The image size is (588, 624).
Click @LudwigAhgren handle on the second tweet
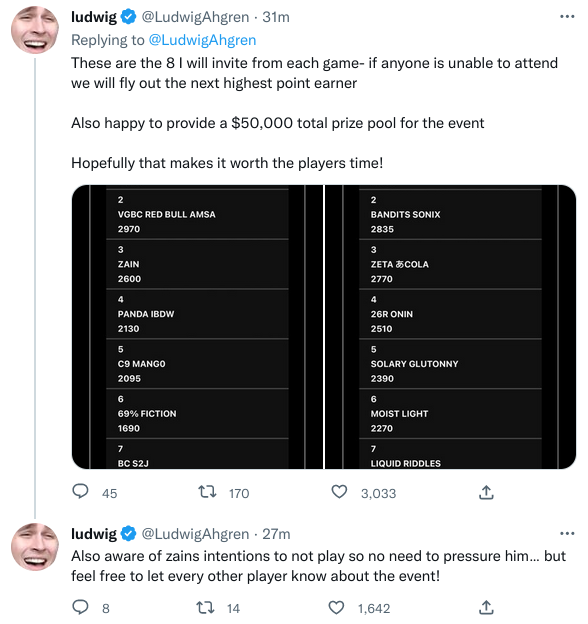(x=195, y=534)
